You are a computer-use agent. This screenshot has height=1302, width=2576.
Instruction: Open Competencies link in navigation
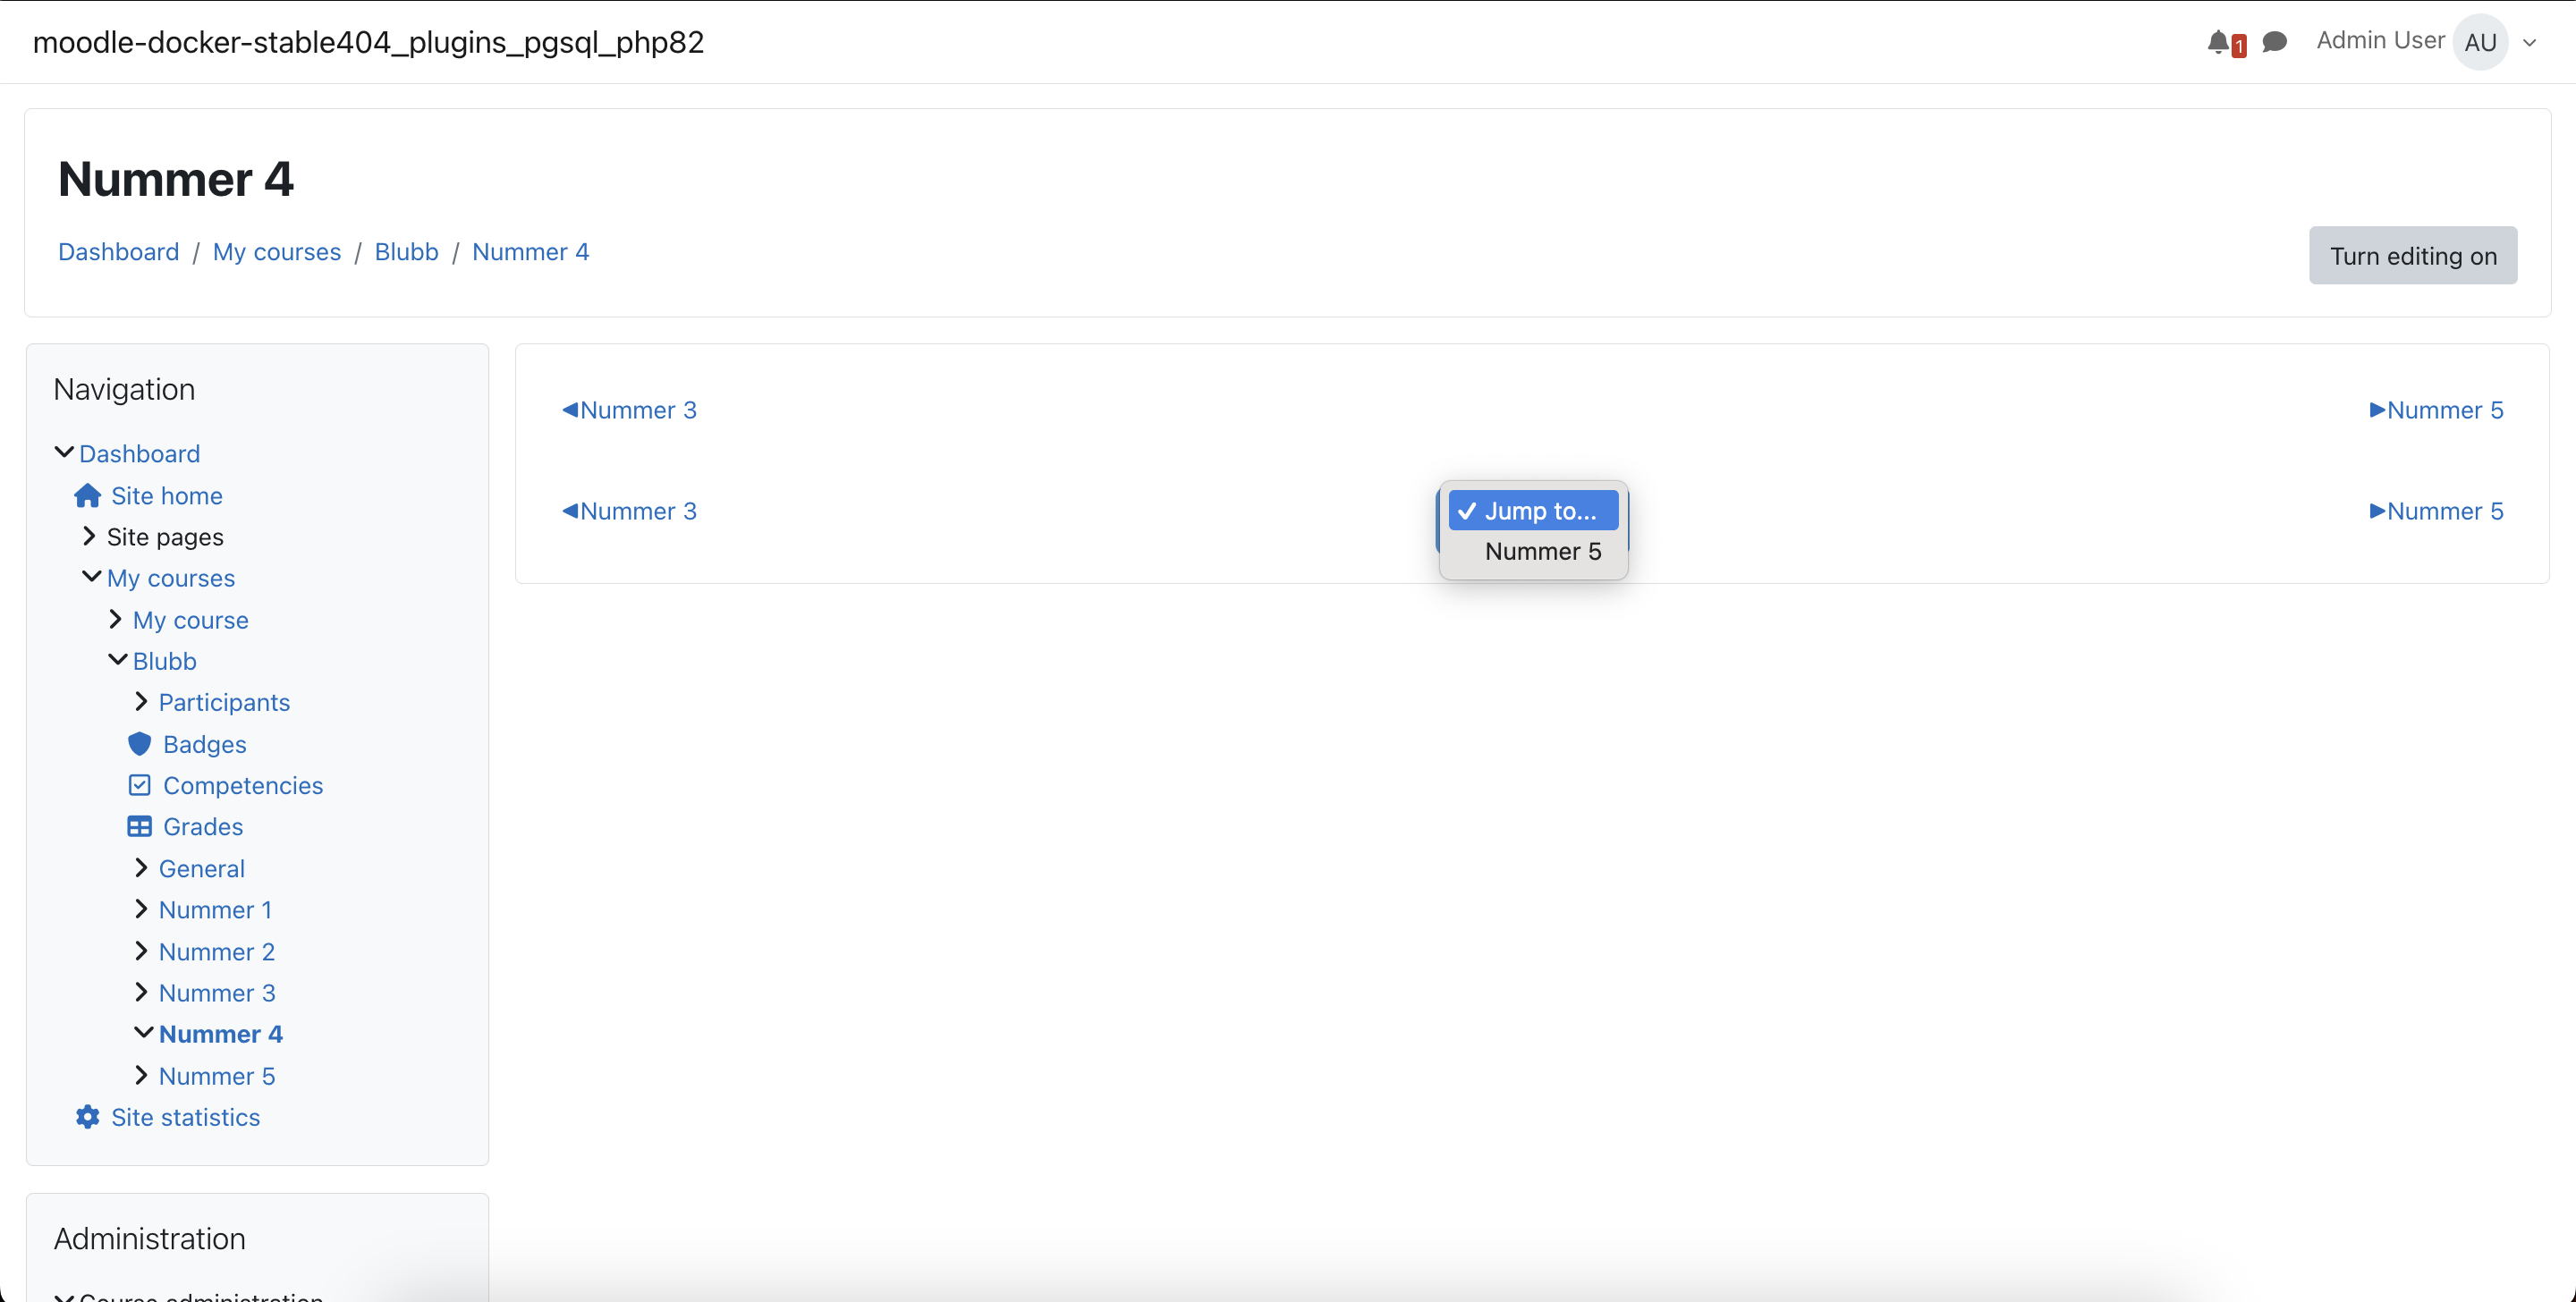(243, 786)
